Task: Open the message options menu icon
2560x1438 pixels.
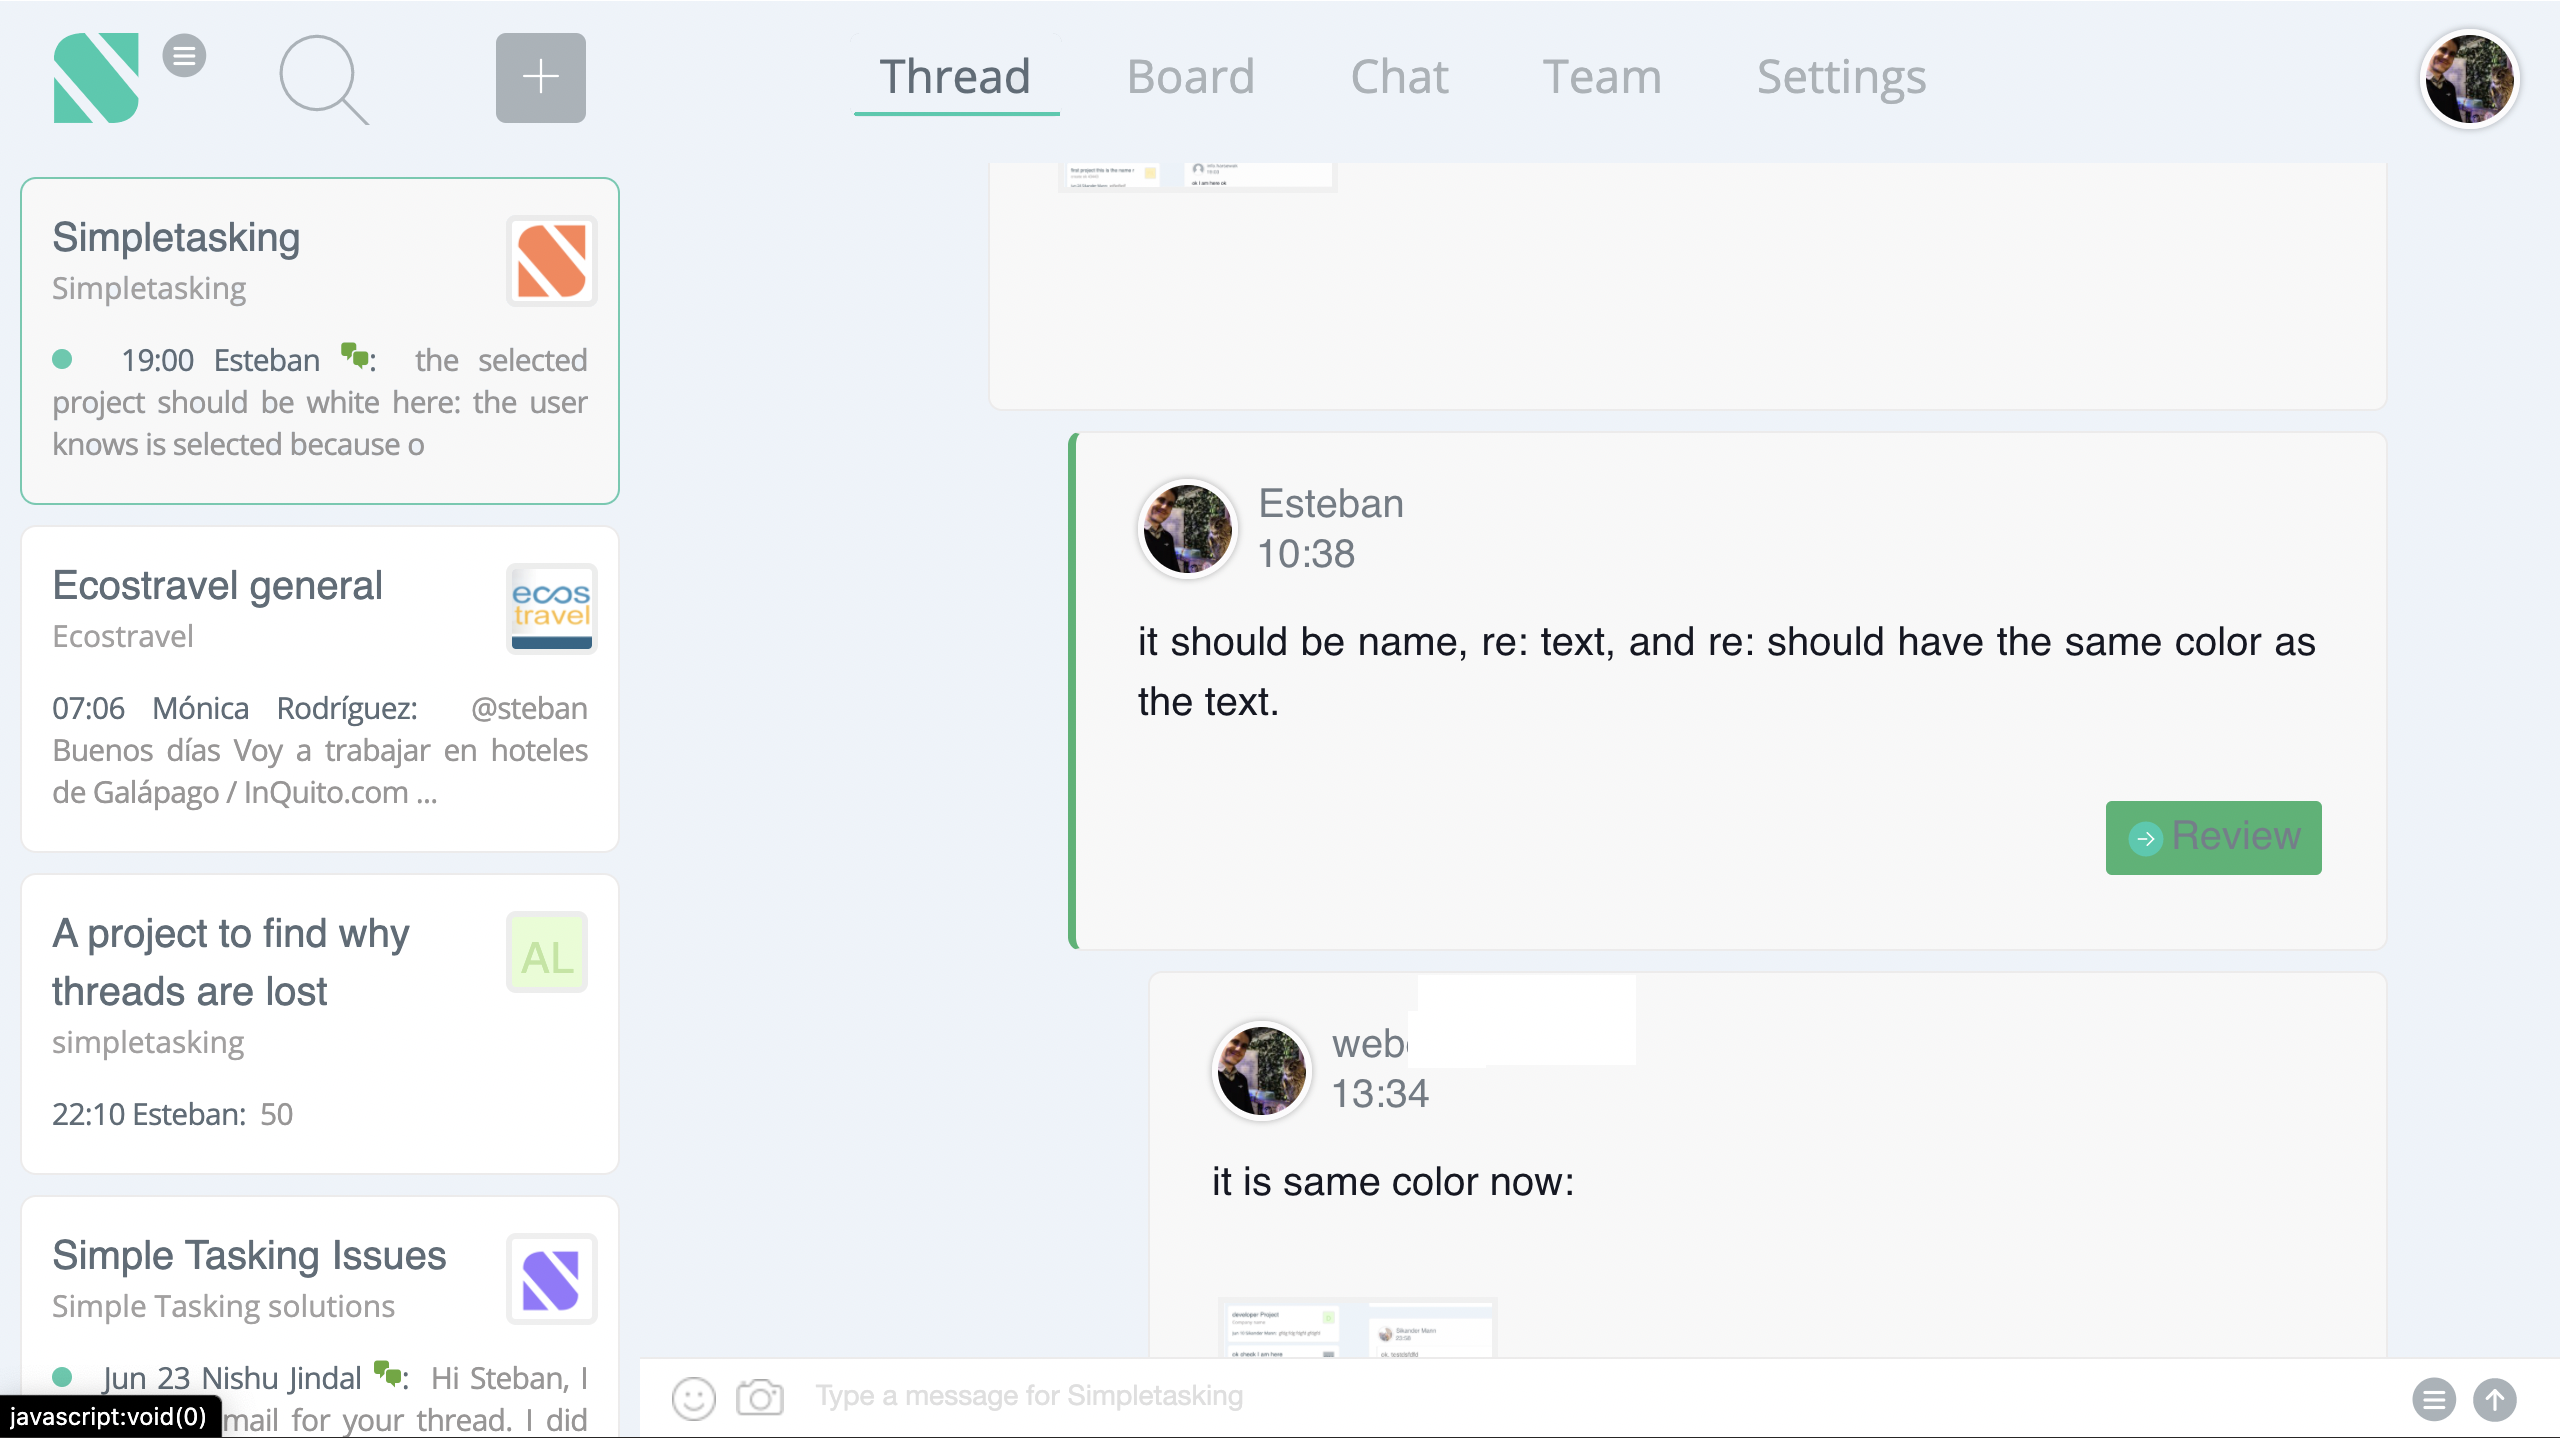Action: pyautogui.click(x=2434, y=1399)
